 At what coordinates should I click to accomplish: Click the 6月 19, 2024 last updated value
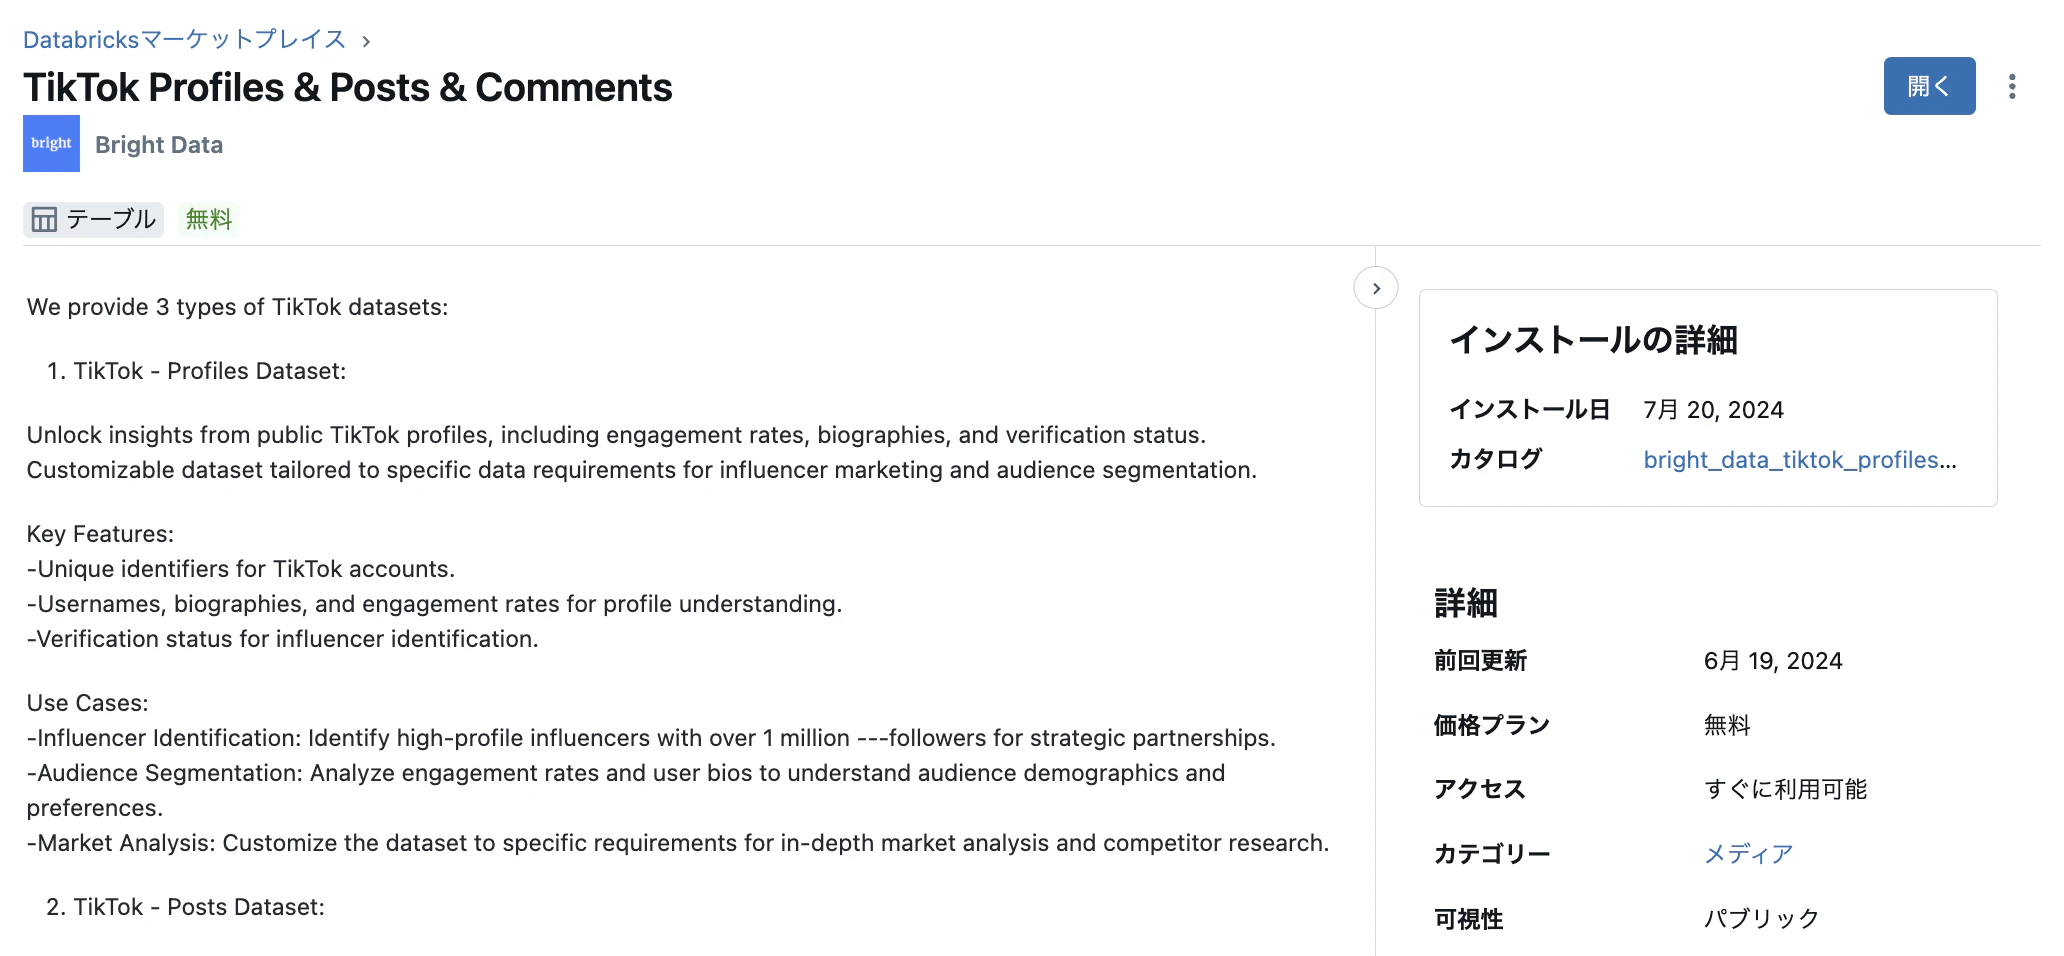(1773, 661)
